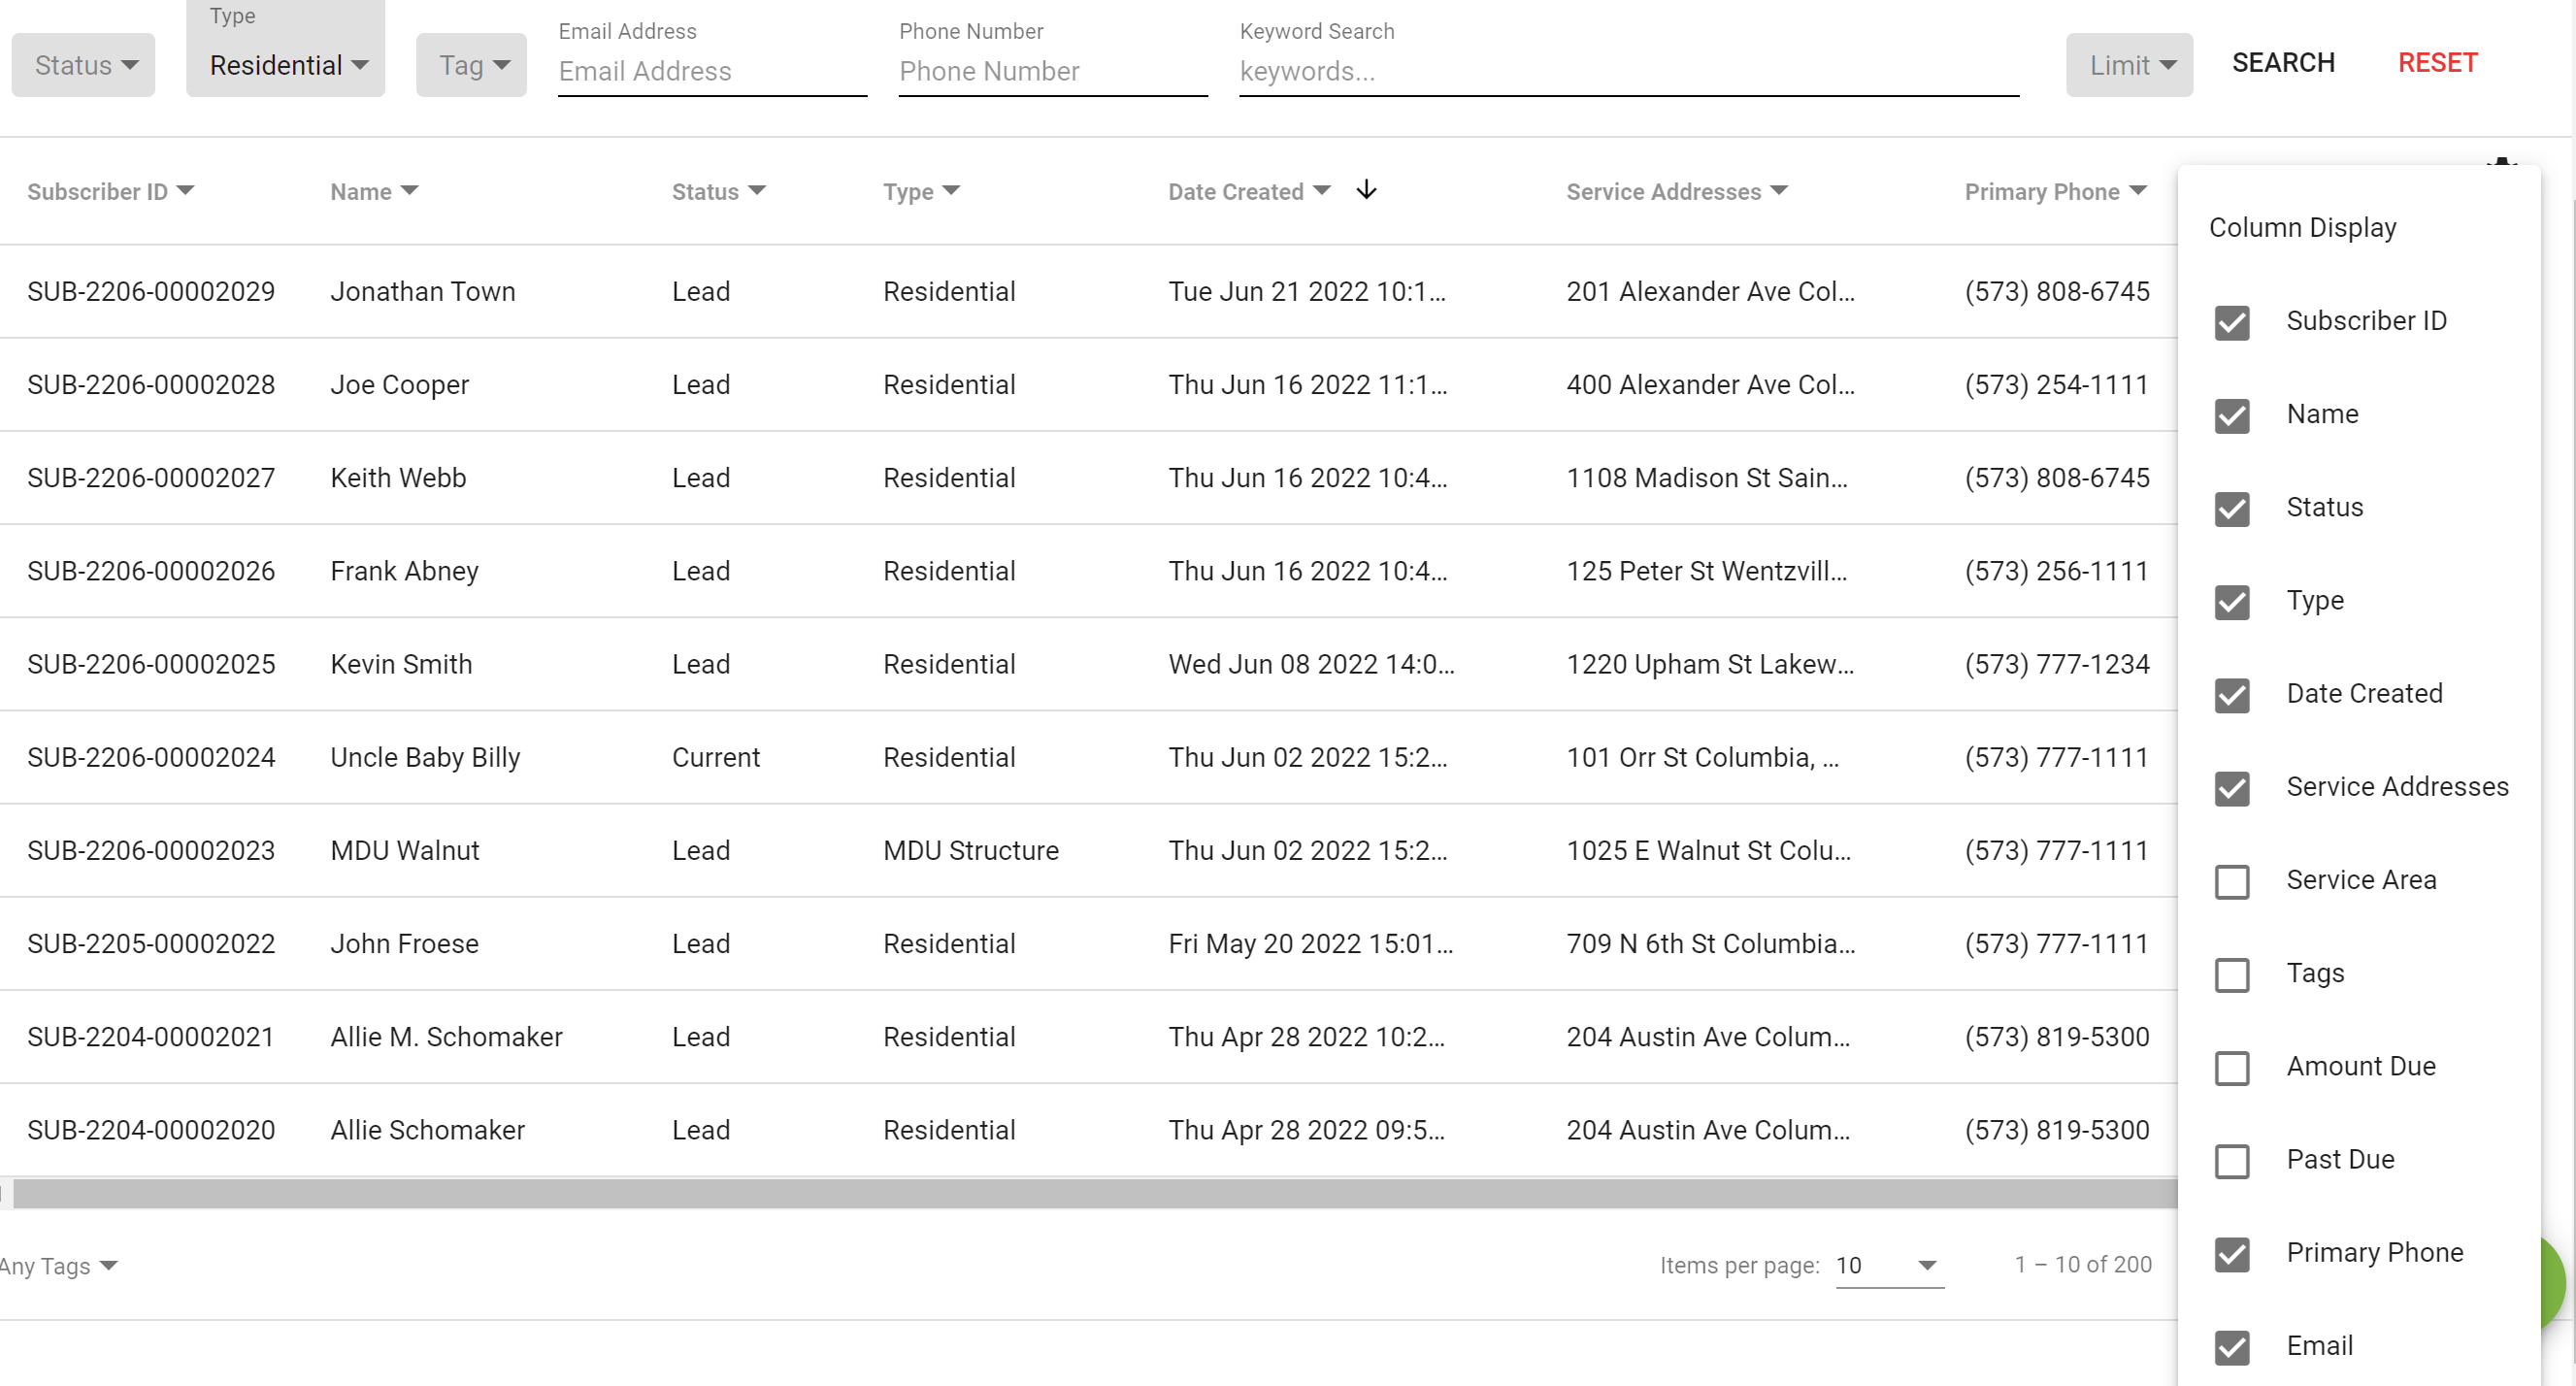Click phone number (573) 254-1111
Screen dimensions: 2576x1386
pyautogui.click(x=2056, y=384)
